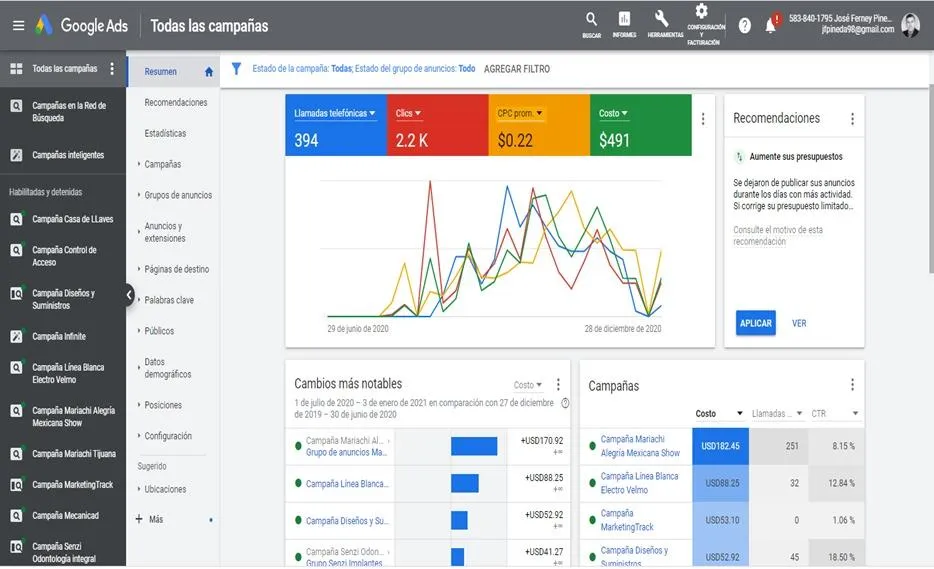Click the 12.84 % CTR value
The height and width of the screenshot is (569, 934).
[841, 483]
